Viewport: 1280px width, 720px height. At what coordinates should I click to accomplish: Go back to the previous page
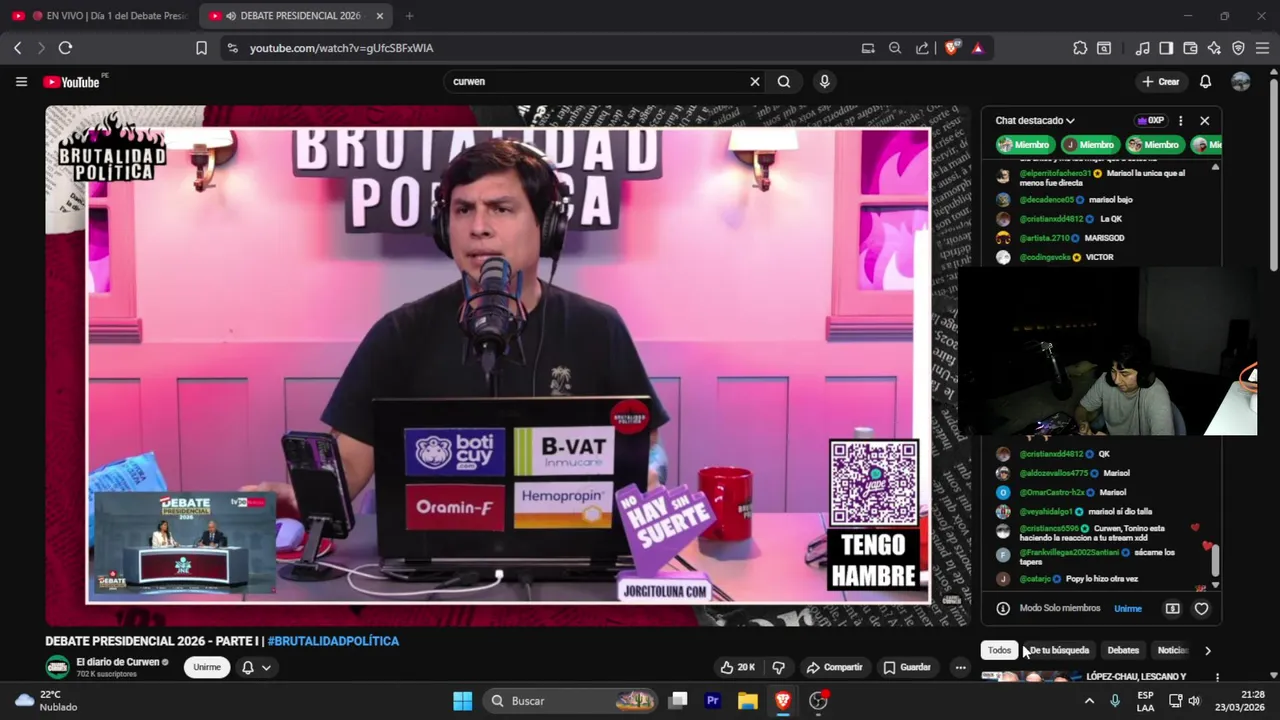tap(17, 48)
